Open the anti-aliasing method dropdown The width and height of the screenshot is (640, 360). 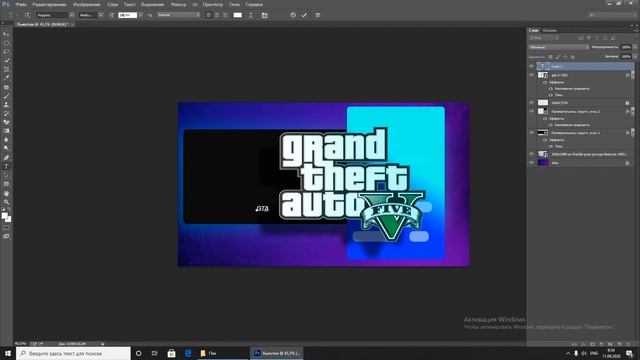click(x=178, y=15)
